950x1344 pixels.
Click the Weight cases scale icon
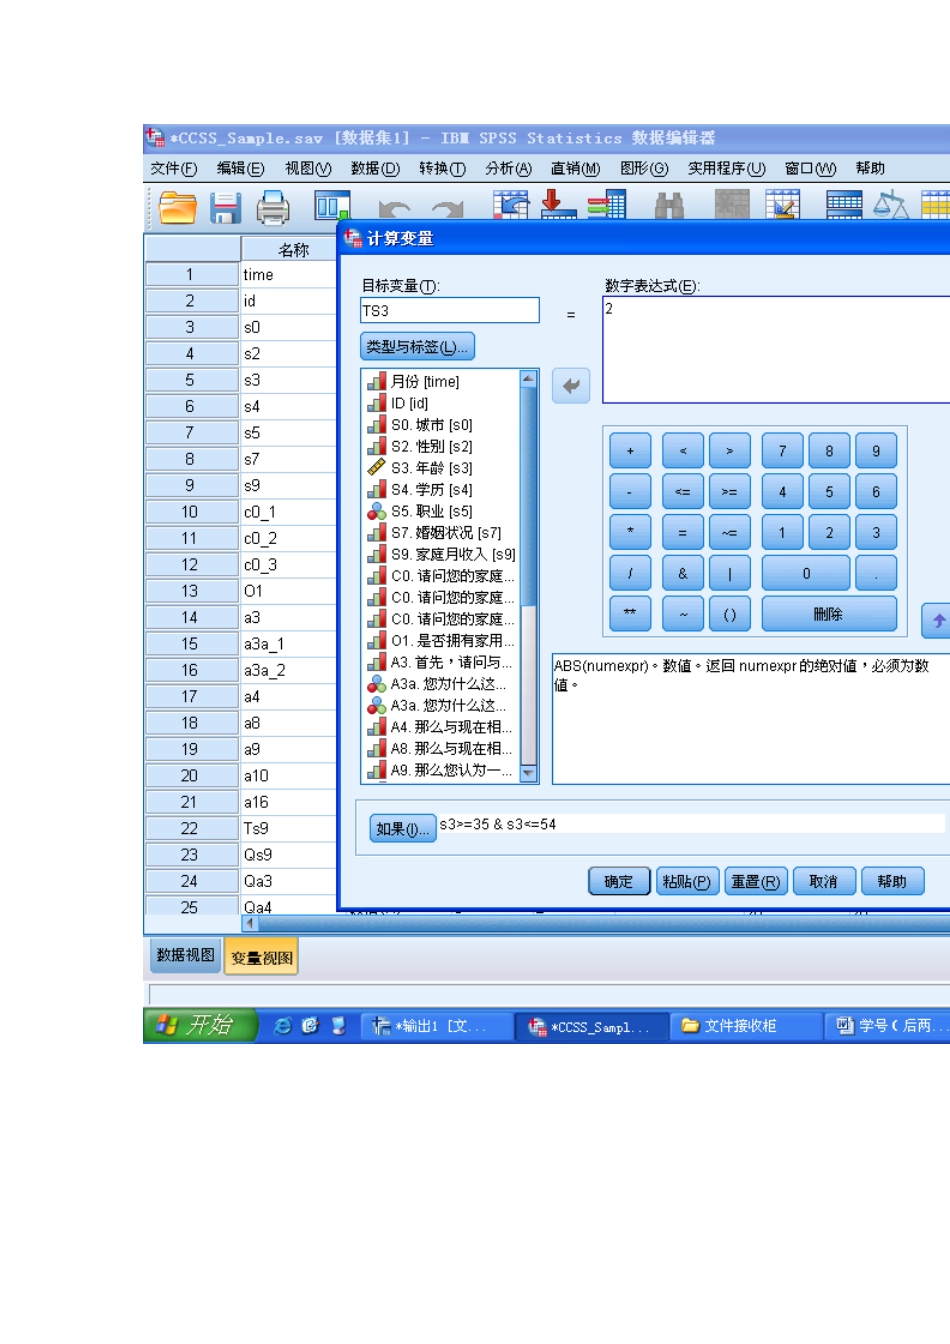point(890,205)
